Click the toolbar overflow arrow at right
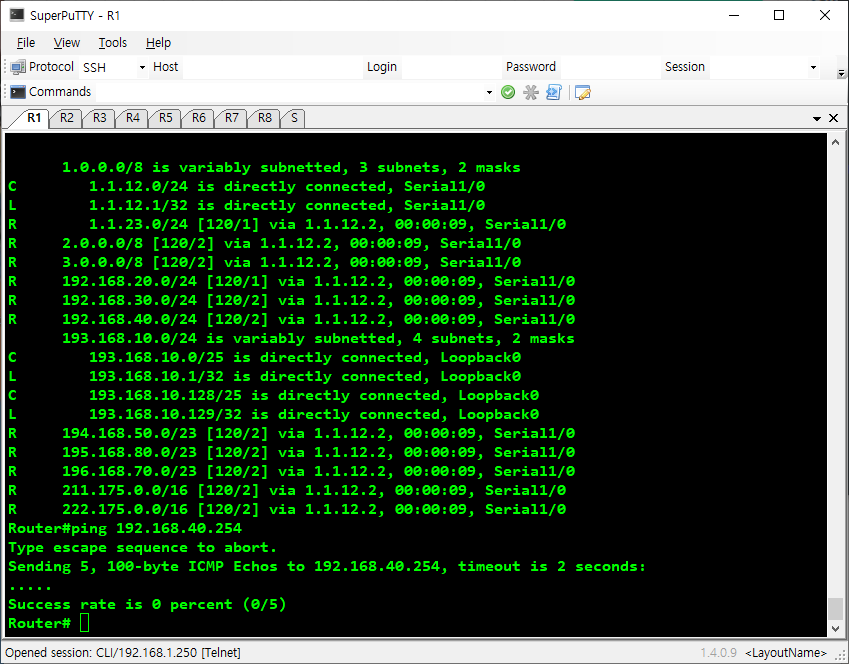Viewport: 849px width, 664px height. (x=841, y=73)
